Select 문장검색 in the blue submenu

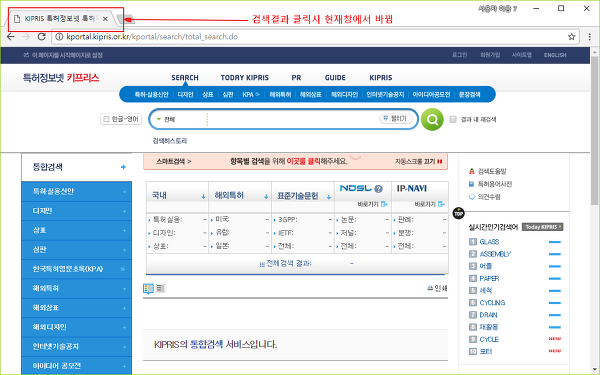click(x=470, y=95)
